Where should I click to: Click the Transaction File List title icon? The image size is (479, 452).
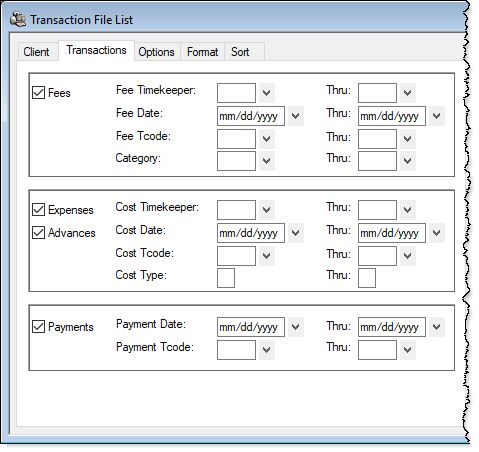18,20
